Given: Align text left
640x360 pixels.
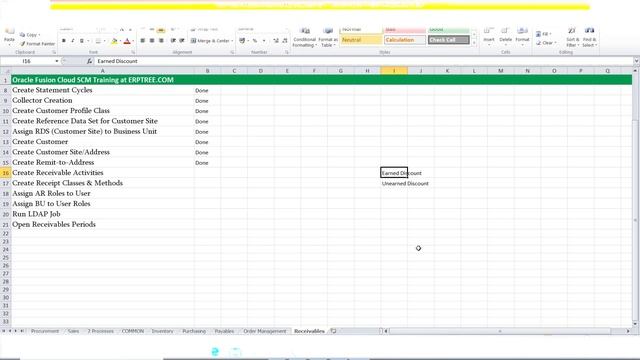Looking at the screenshot, I should coord(142,41).
